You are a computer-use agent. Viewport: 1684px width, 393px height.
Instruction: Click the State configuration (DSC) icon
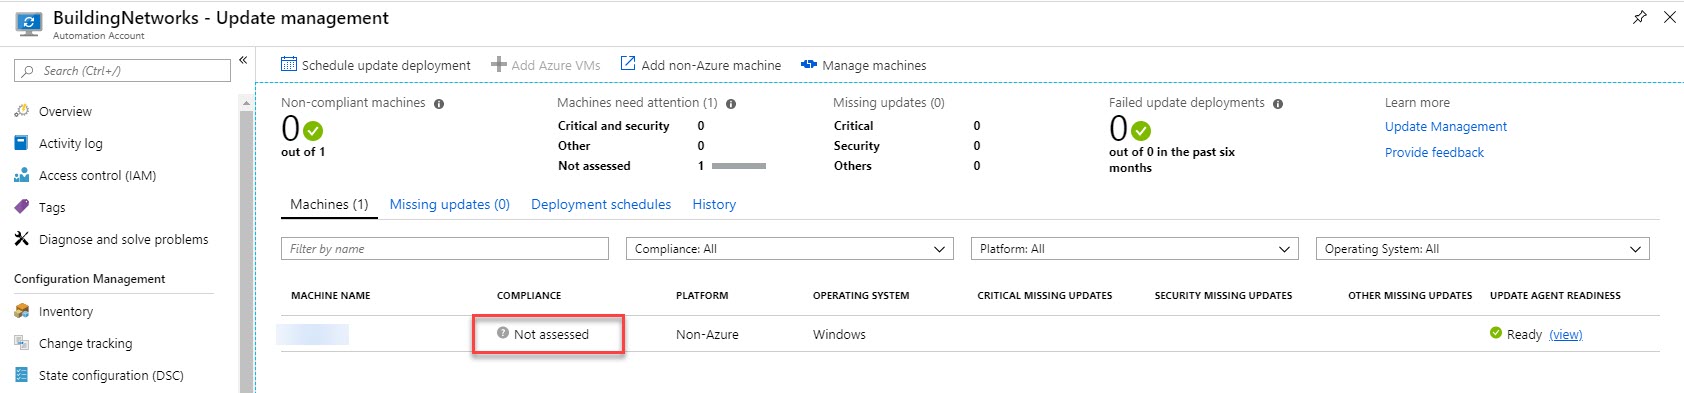click(x=21, y=375)
